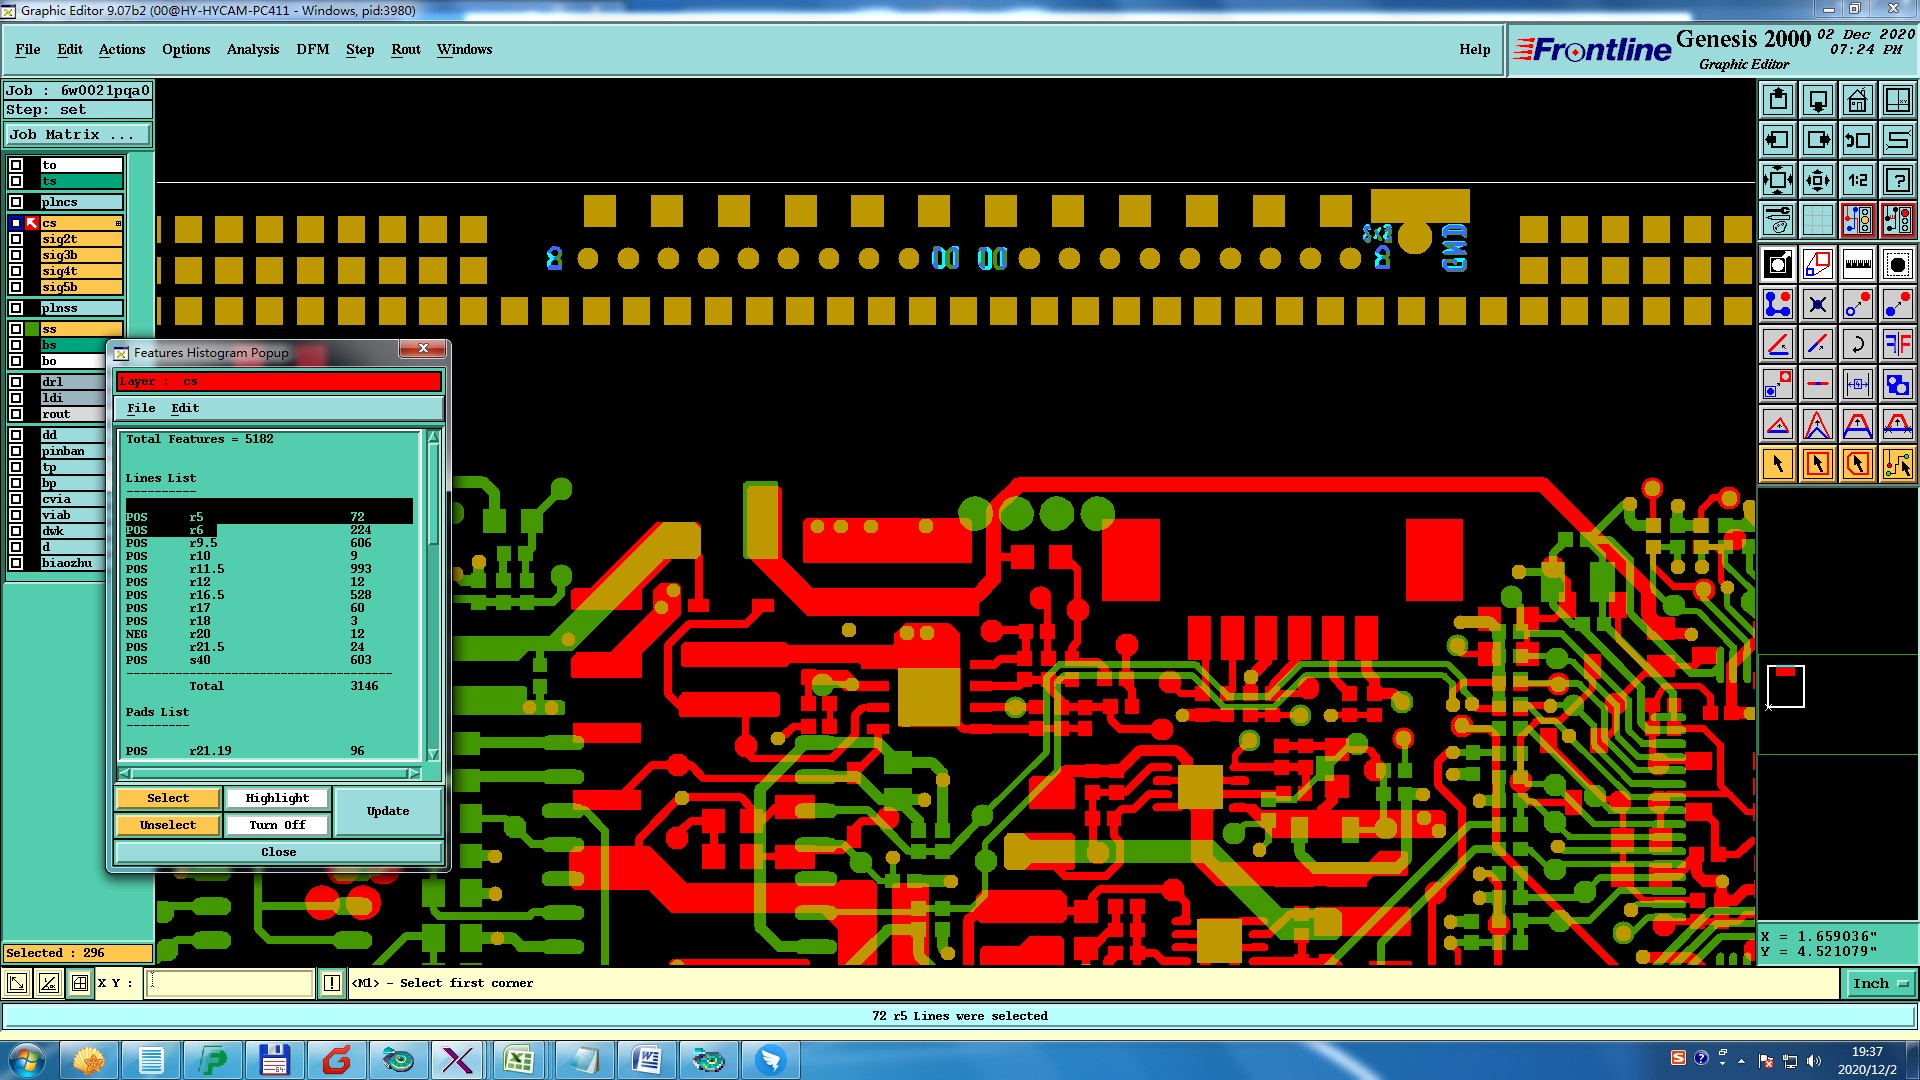Open the Job Matrix selector
The width and height of the screenshot is (1920, 1080).
click(x=77, y=135)
